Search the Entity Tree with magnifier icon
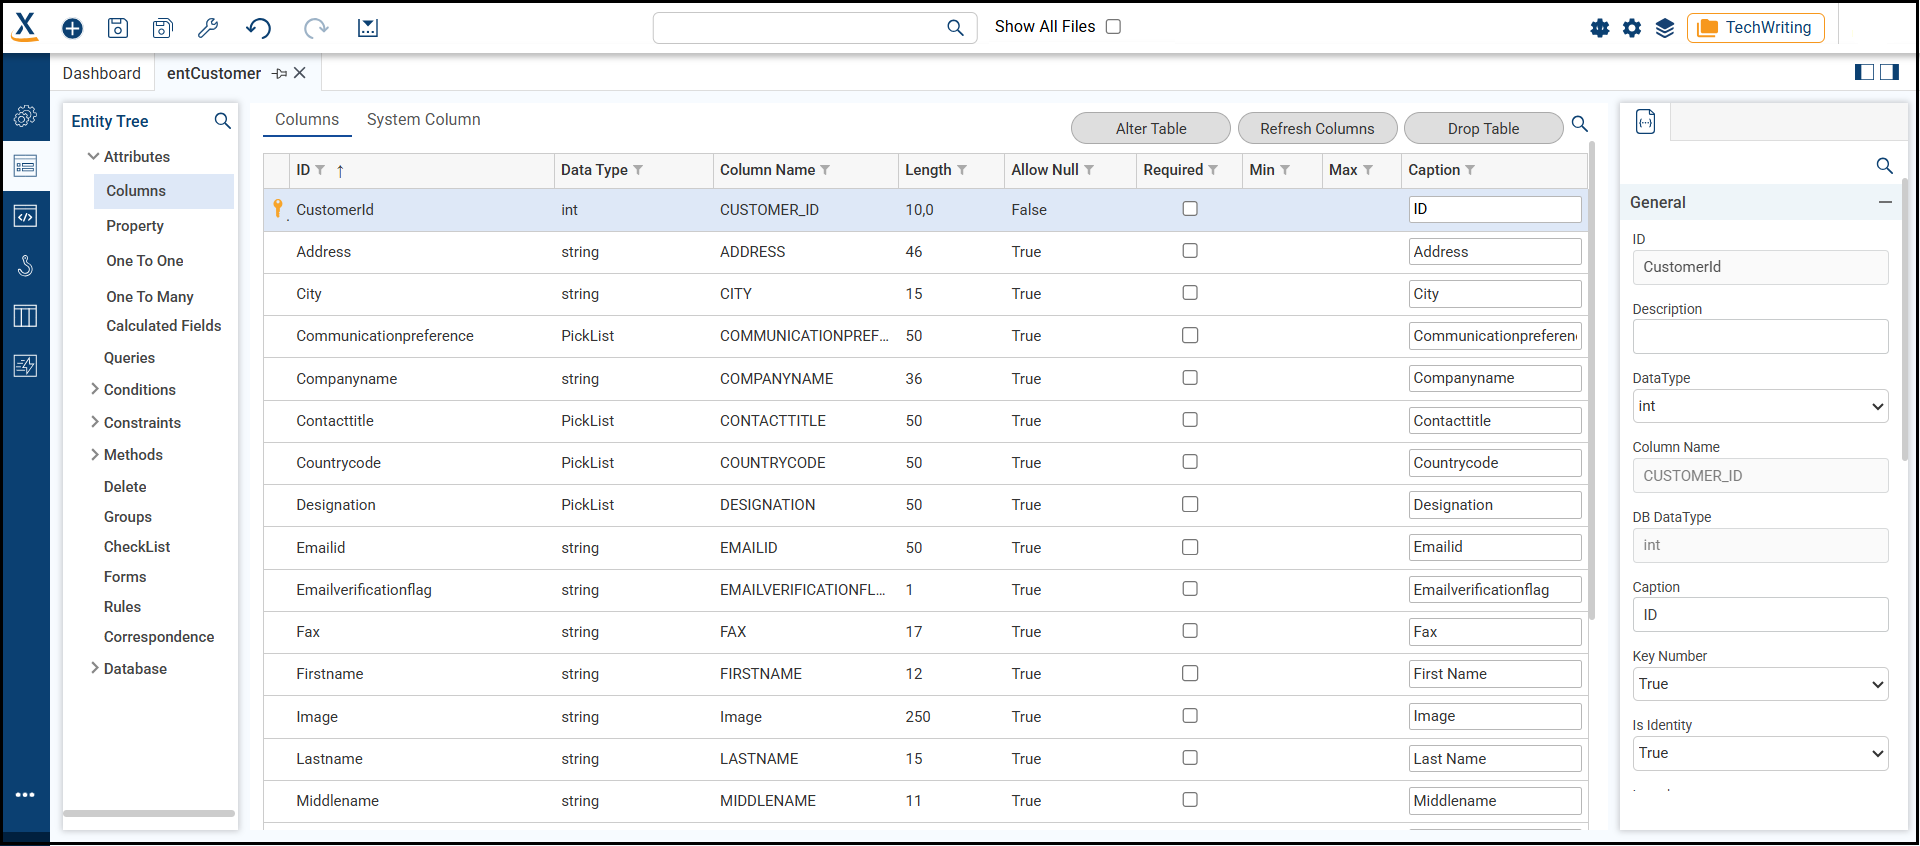Image resolution: width=1920 pixels, height=846 pixels. pos(223,121)
